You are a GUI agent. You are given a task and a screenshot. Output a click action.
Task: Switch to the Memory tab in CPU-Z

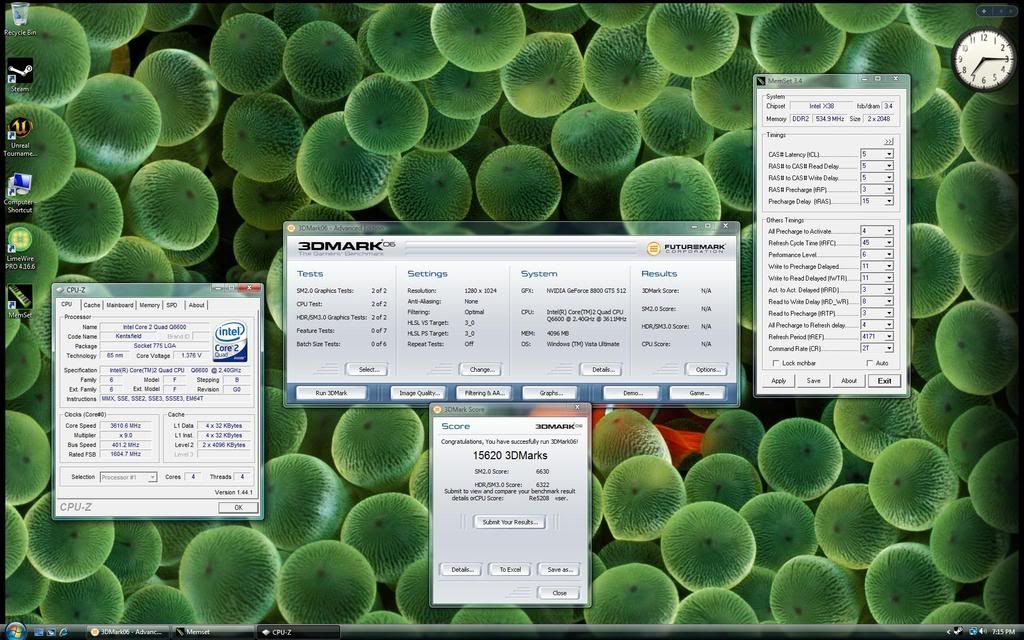pyautogui.click(x=150, y=305)
